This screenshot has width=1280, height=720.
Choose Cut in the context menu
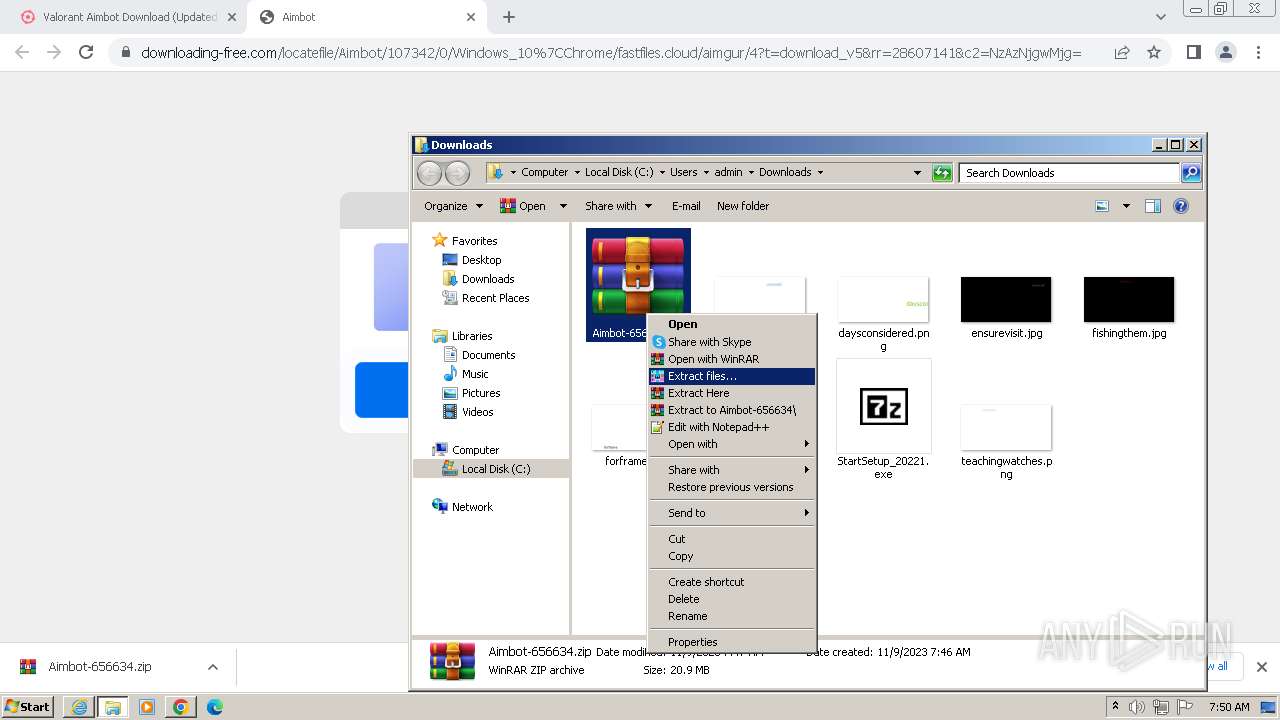coord(732,539)
